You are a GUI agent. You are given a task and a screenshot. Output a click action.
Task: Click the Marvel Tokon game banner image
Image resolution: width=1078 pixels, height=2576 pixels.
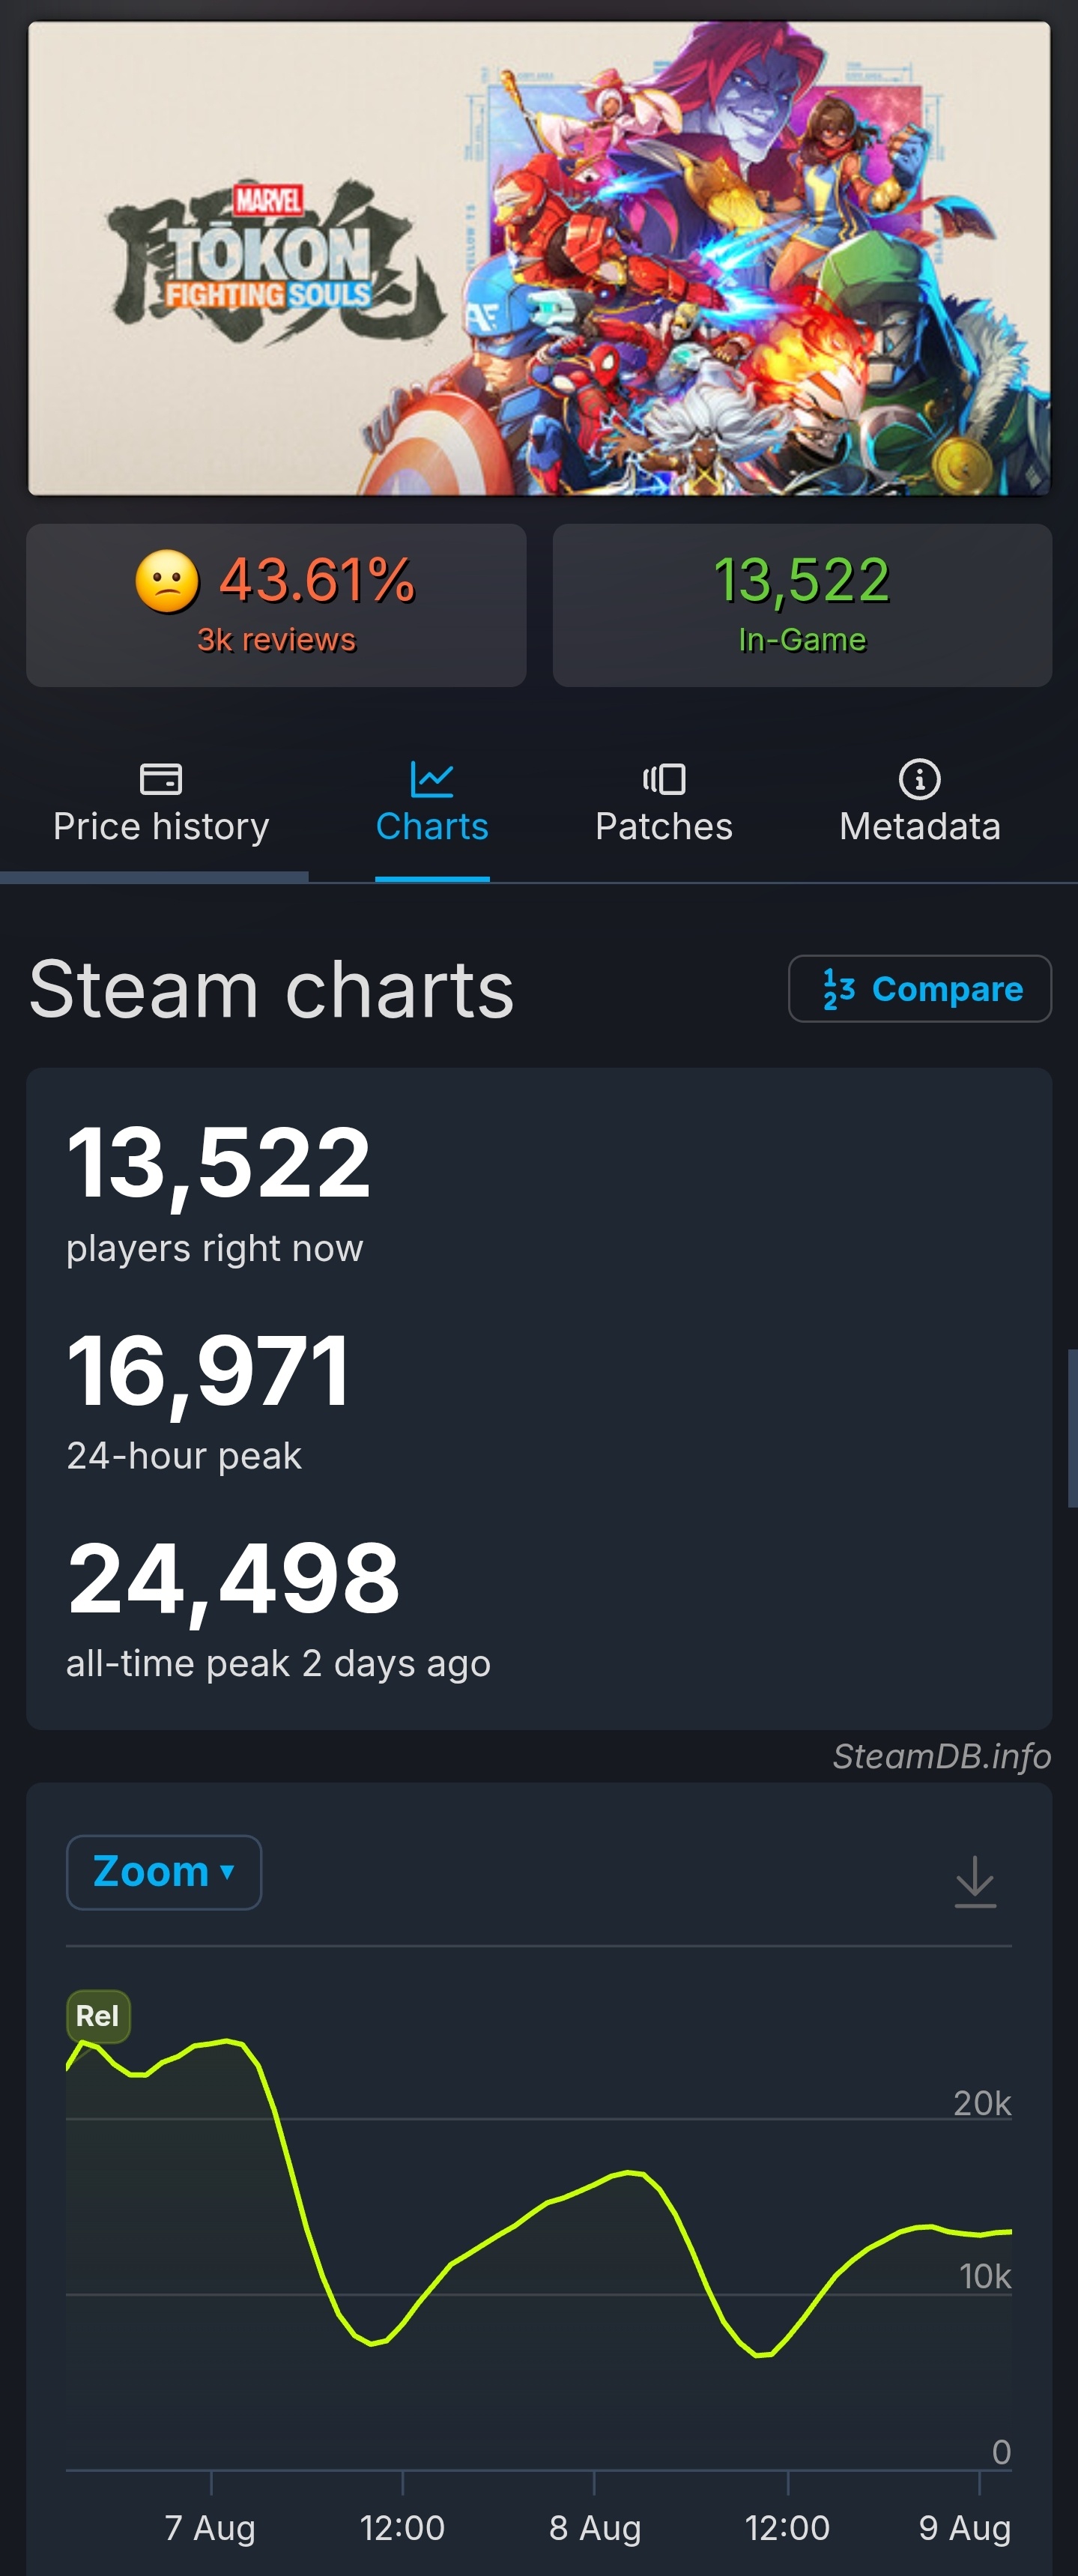click(539, 258)
